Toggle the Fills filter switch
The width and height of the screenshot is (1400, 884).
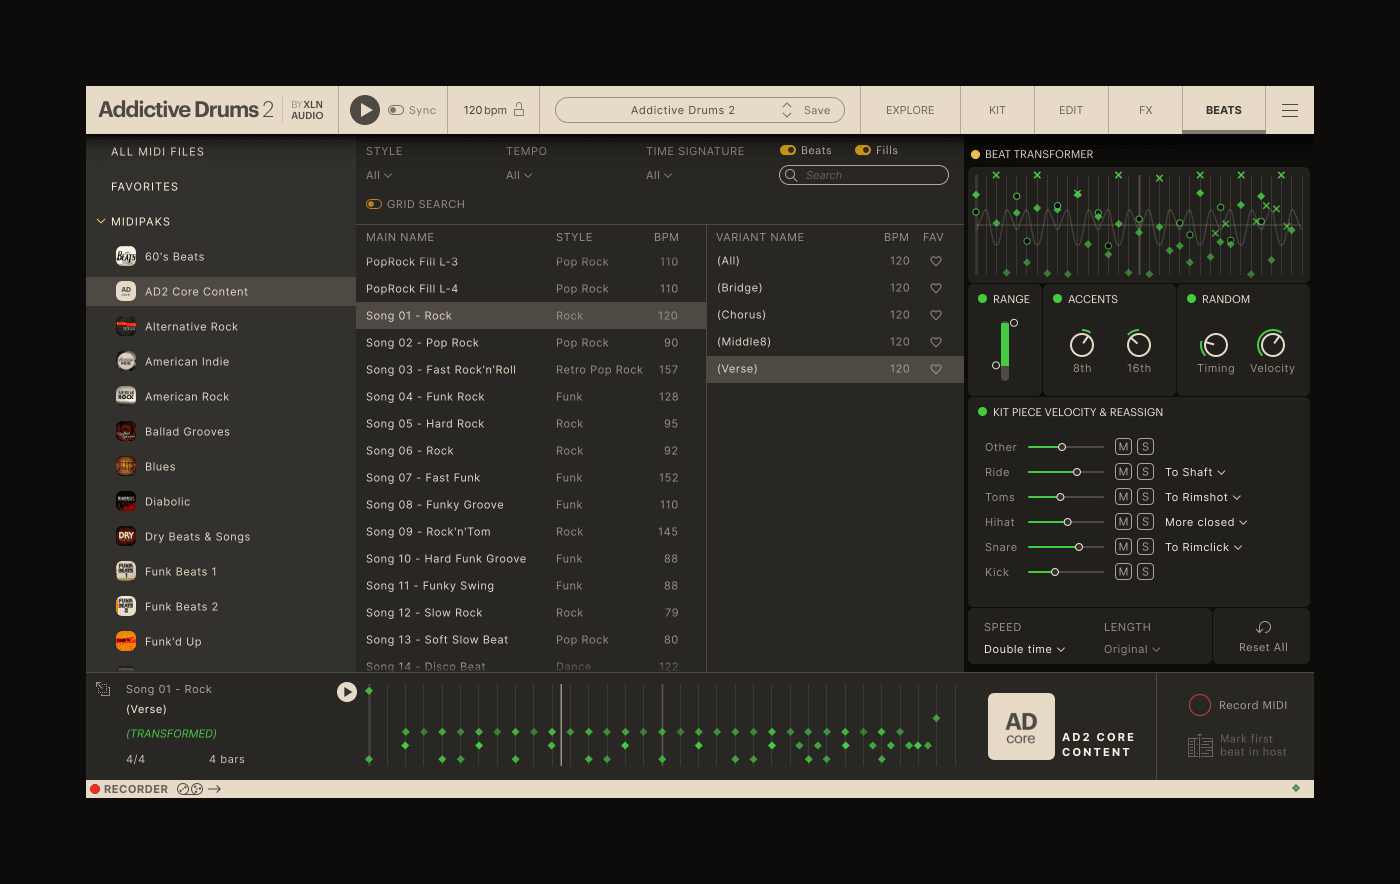pyautogui.click(x=863, y=150)
